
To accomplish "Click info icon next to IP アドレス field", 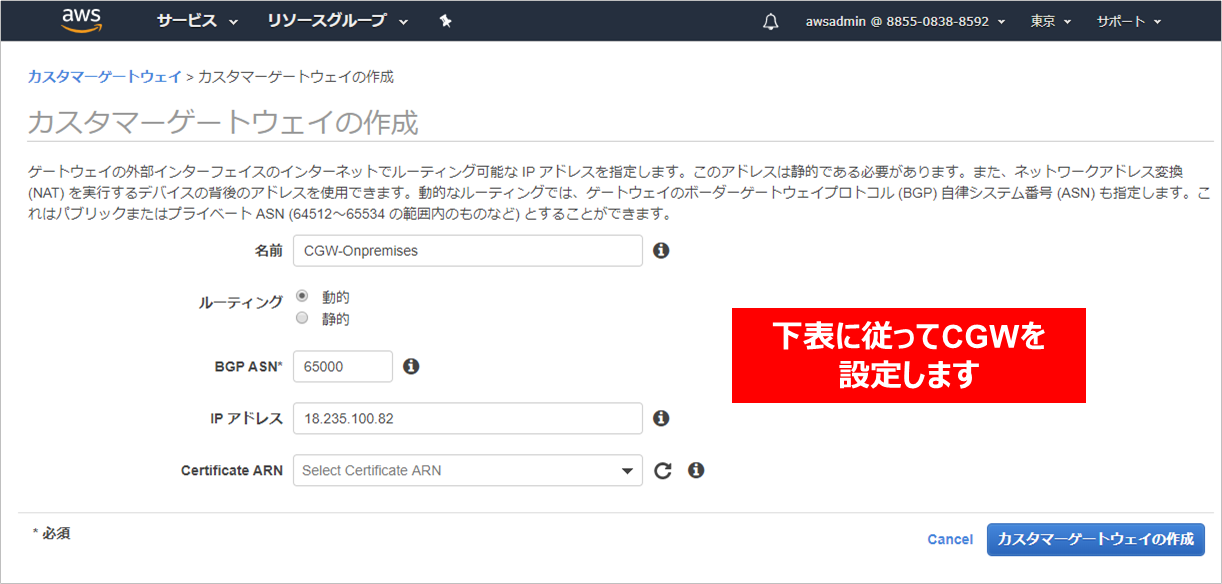I will pyautogui.click(x=660, y=419).
